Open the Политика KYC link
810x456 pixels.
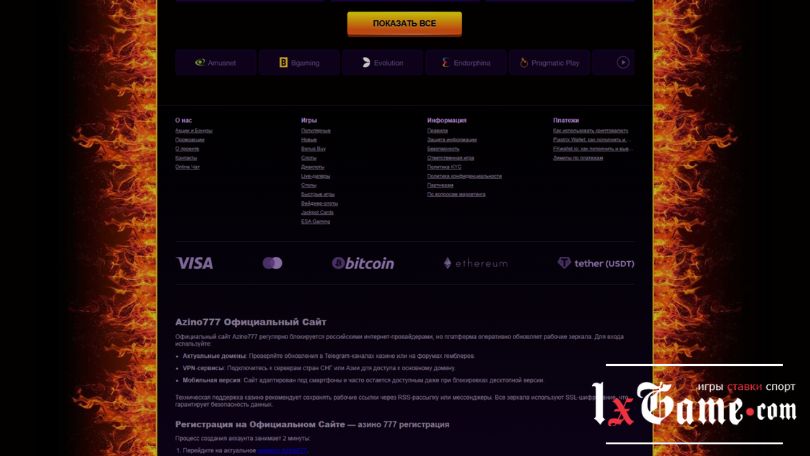coord(444,167)
